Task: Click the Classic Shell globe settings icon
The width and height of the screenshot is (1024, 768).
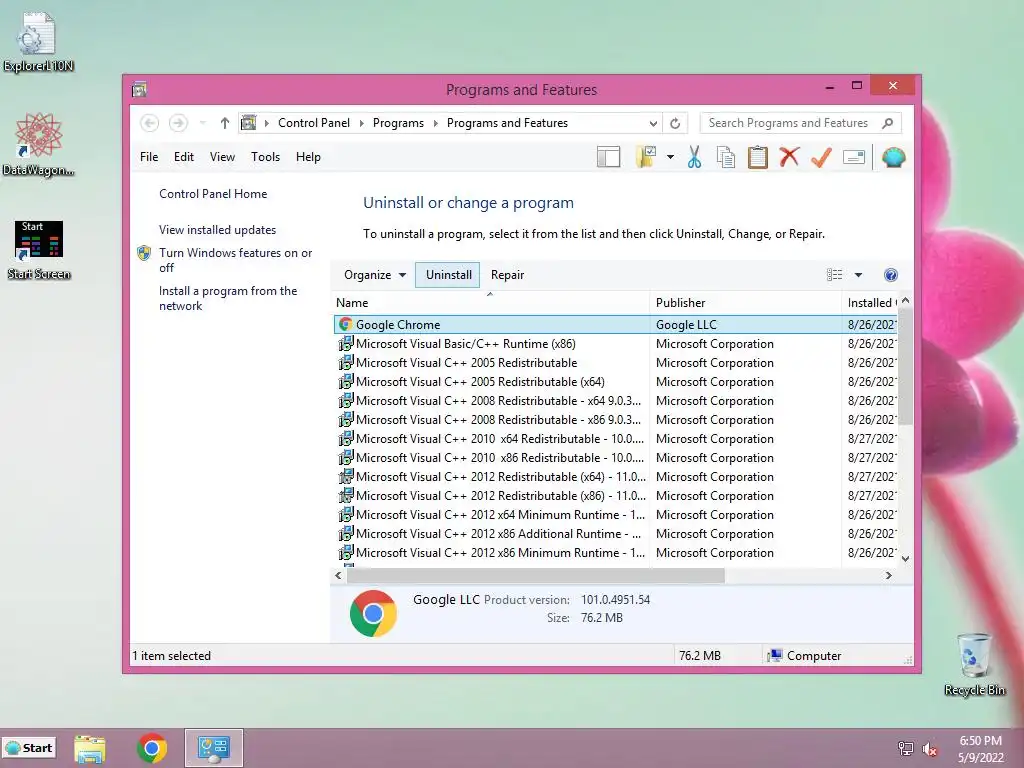Action: click(x=893, y=157)
